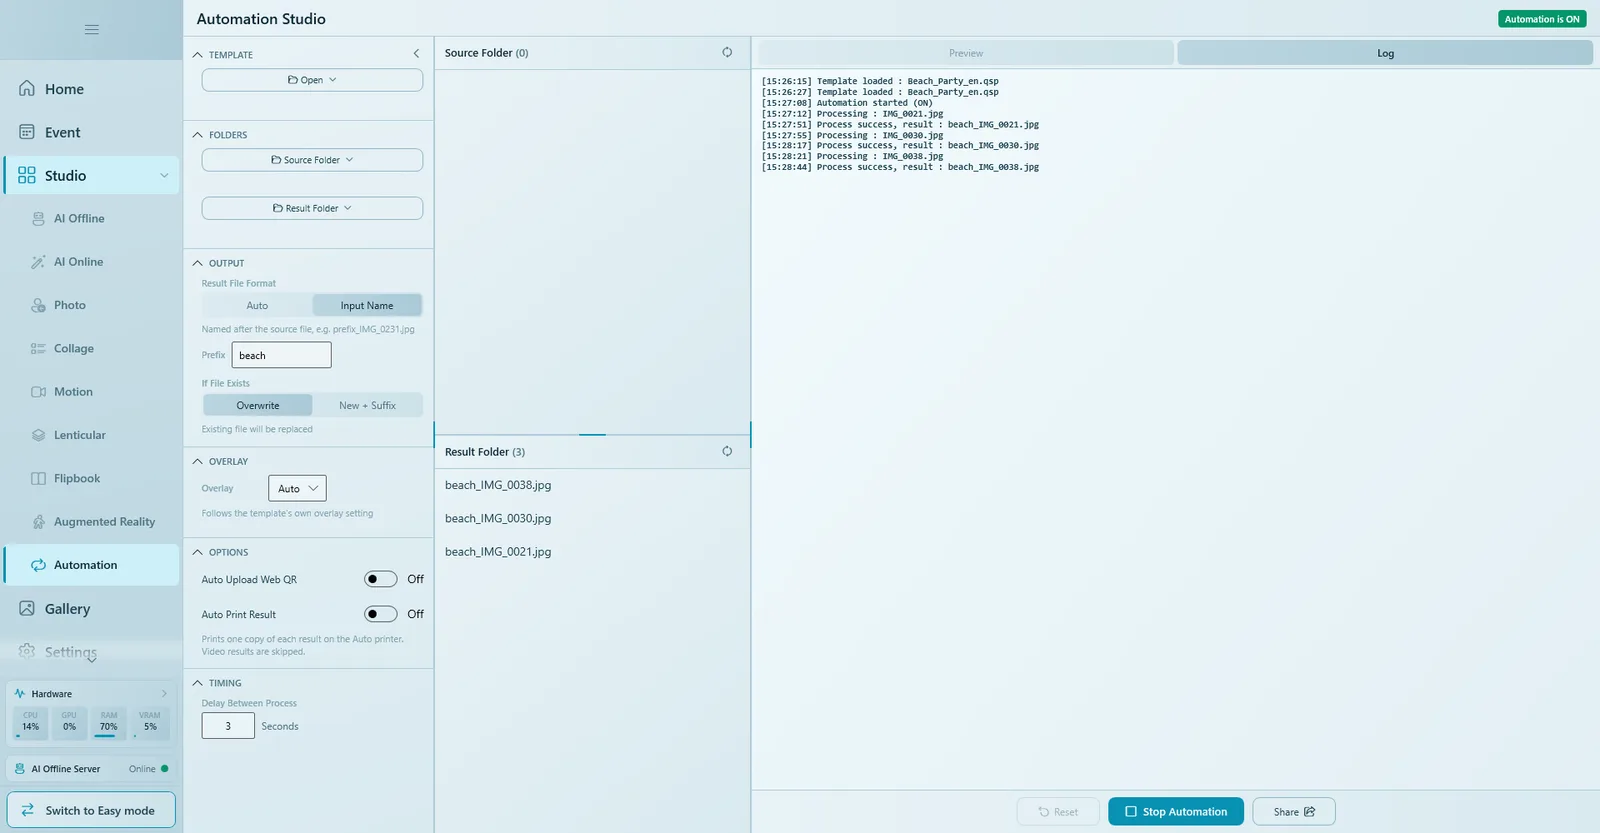Enable Auto Print Result toggle
1600x833 pixels.
[x=380, y=614]
